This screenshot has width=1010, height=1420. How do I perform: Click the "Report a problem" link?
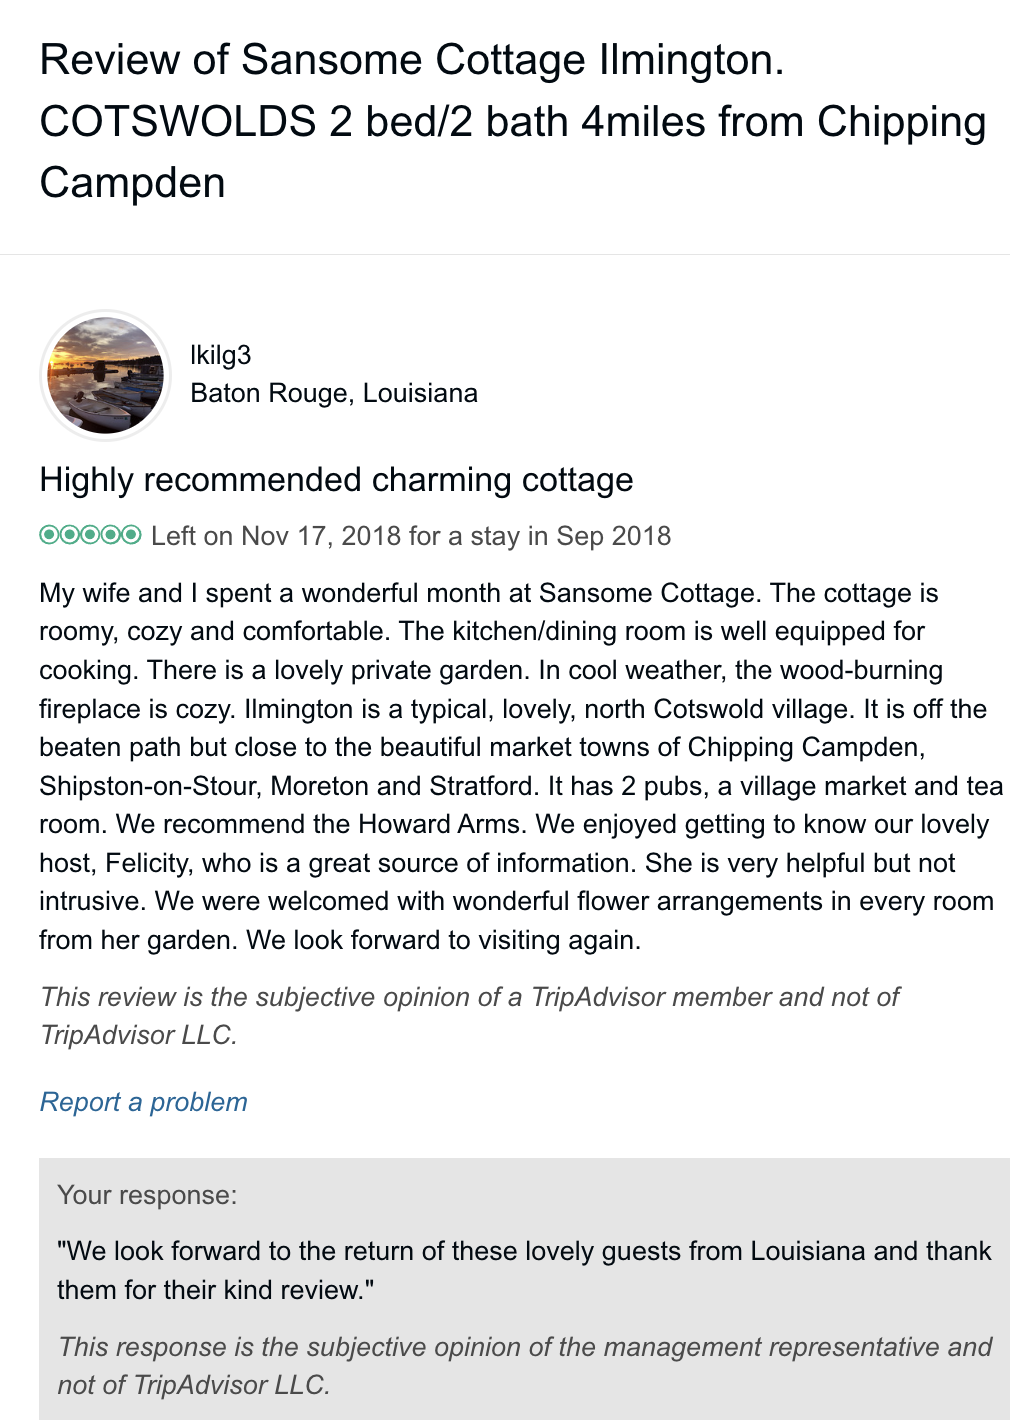pyautogui.click(x=143, y=1102)
